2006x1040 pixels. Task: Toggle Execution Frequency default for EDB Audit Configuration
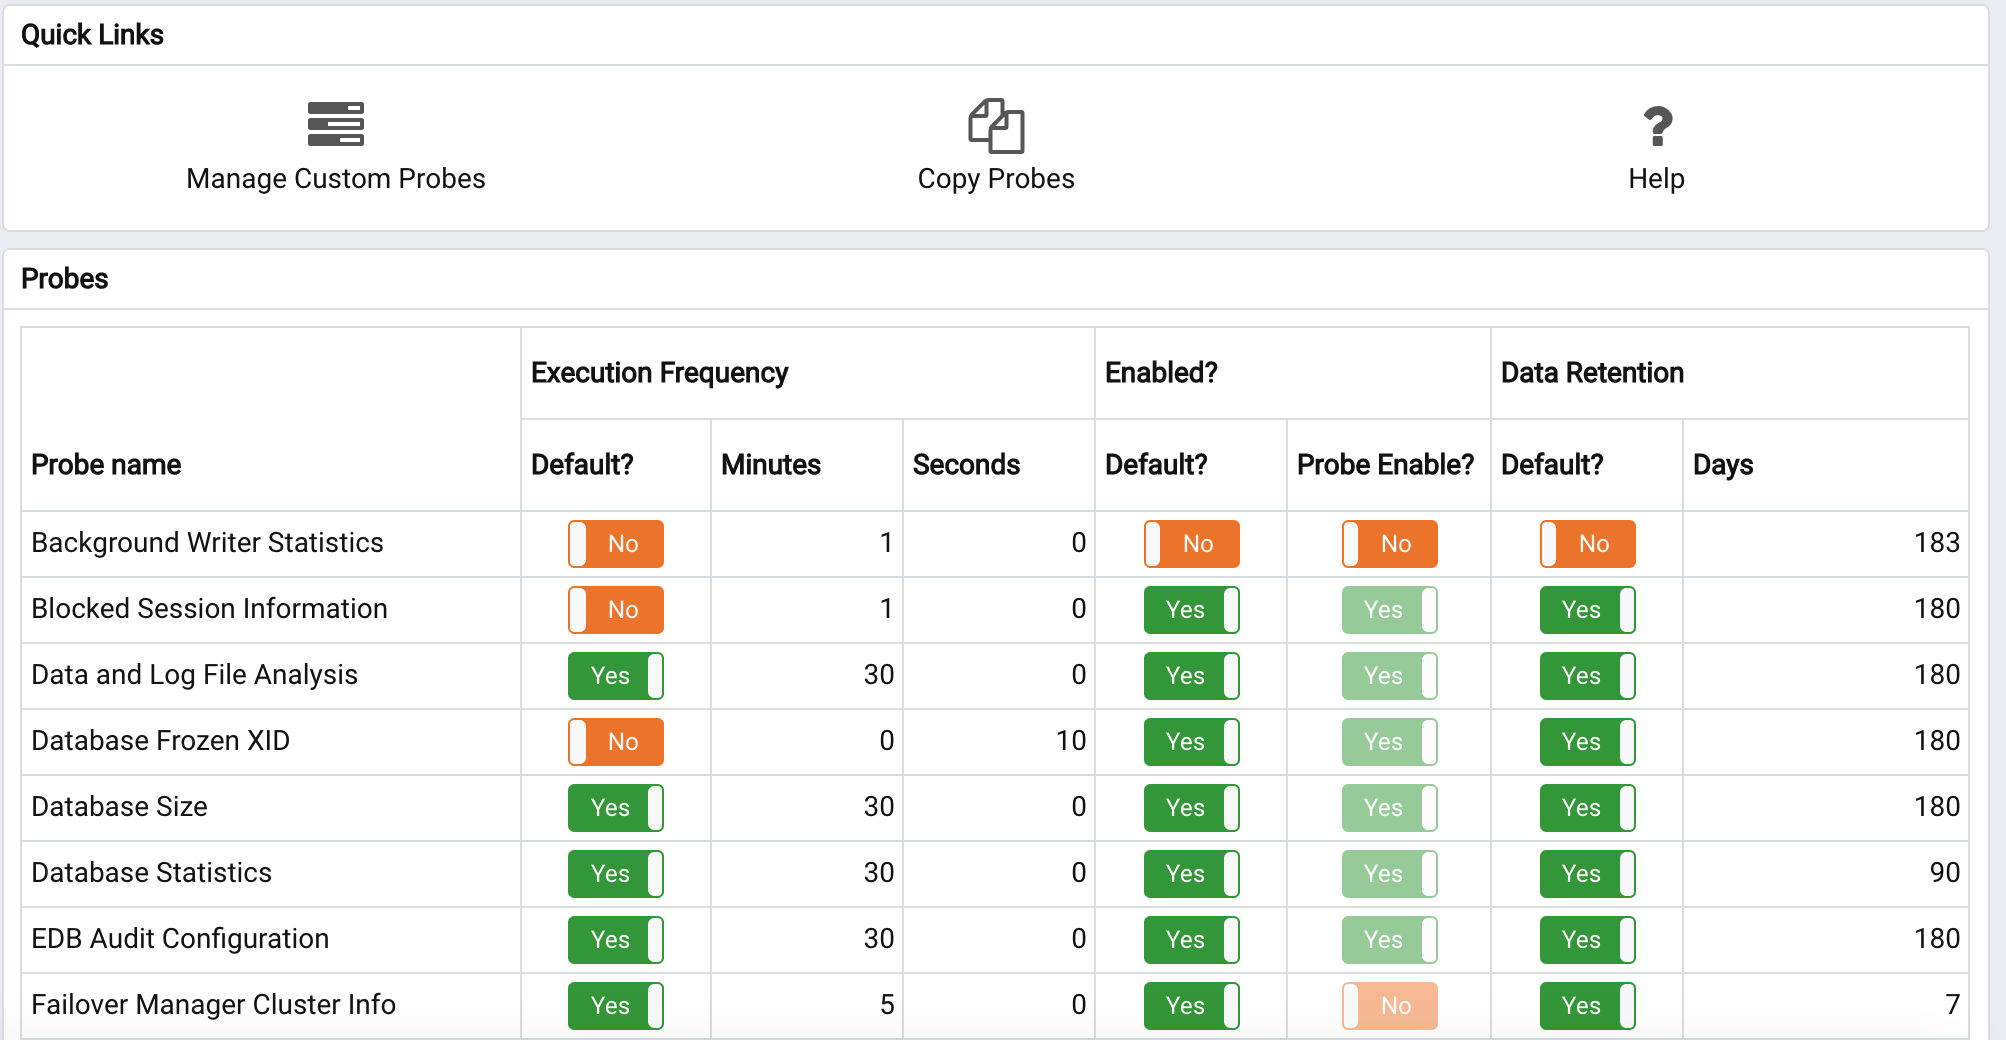(616, 940)
